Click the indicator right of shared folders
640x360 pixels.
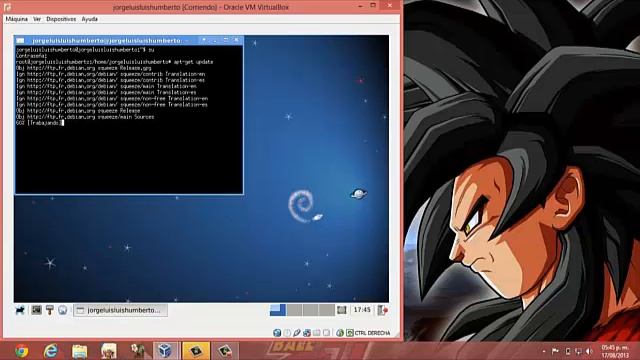tap(326, 333)
